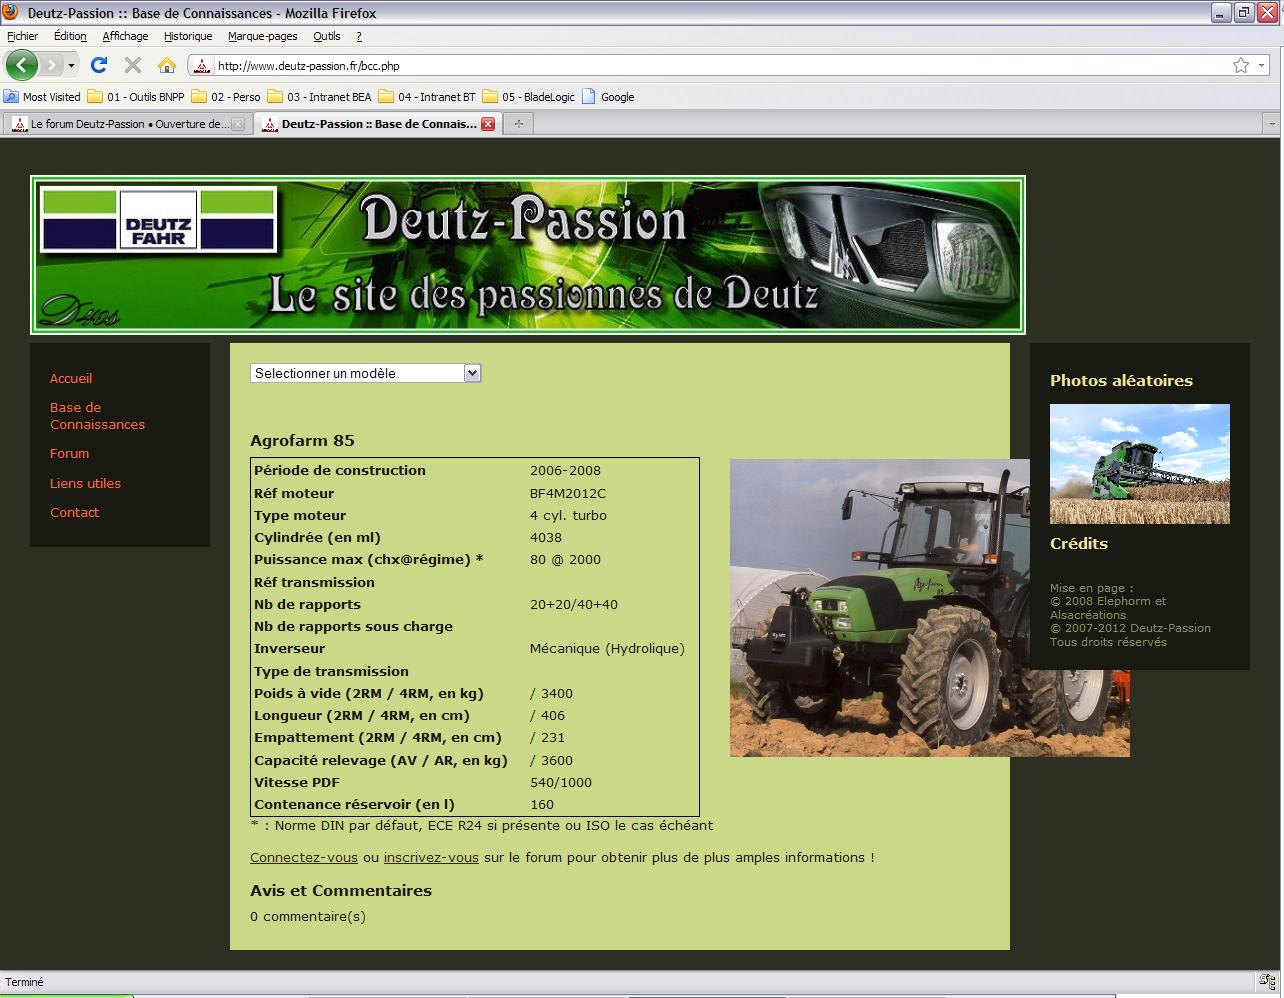Open the list-all-tabs dropdown arrow
1284x998 pixels.
pyautogui.click(x=1271, y=124)
